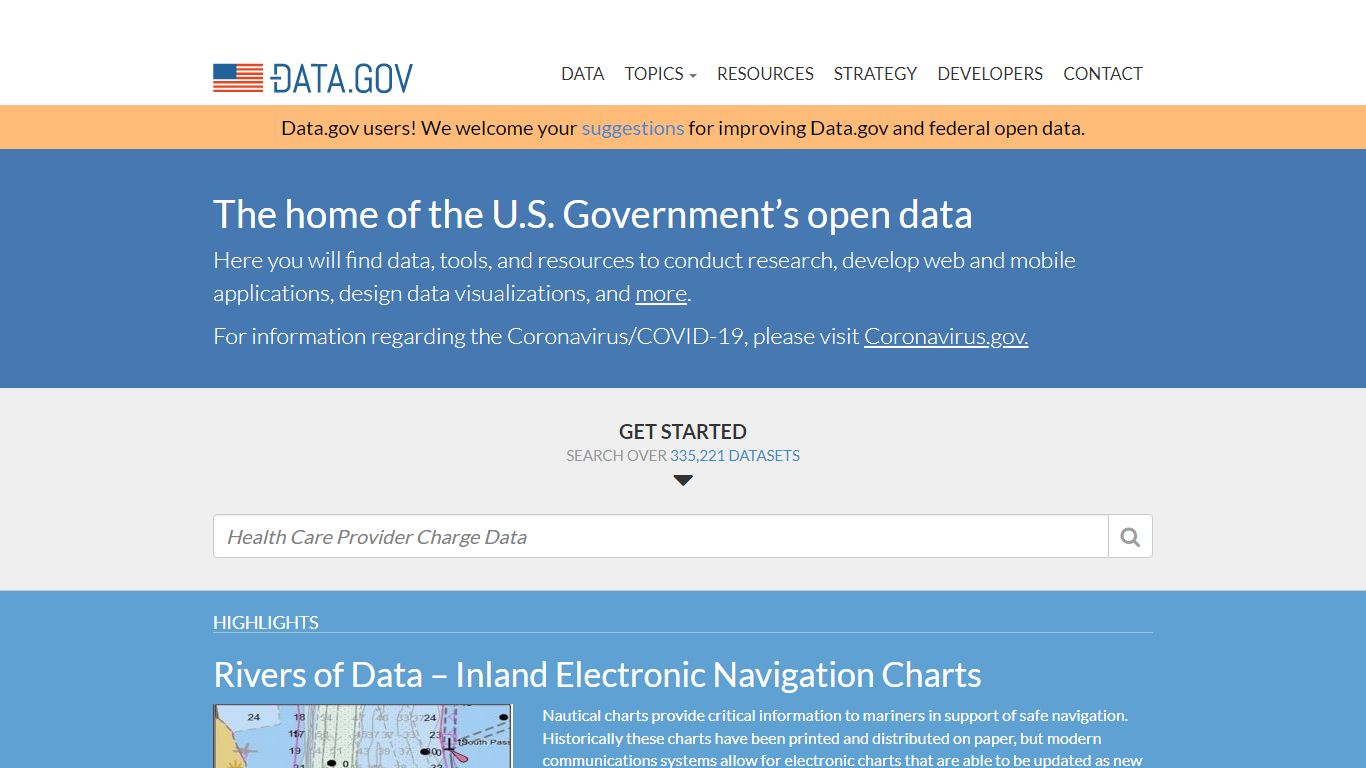
Task: Click the underlined 'more' link
Action: [661, 293]
